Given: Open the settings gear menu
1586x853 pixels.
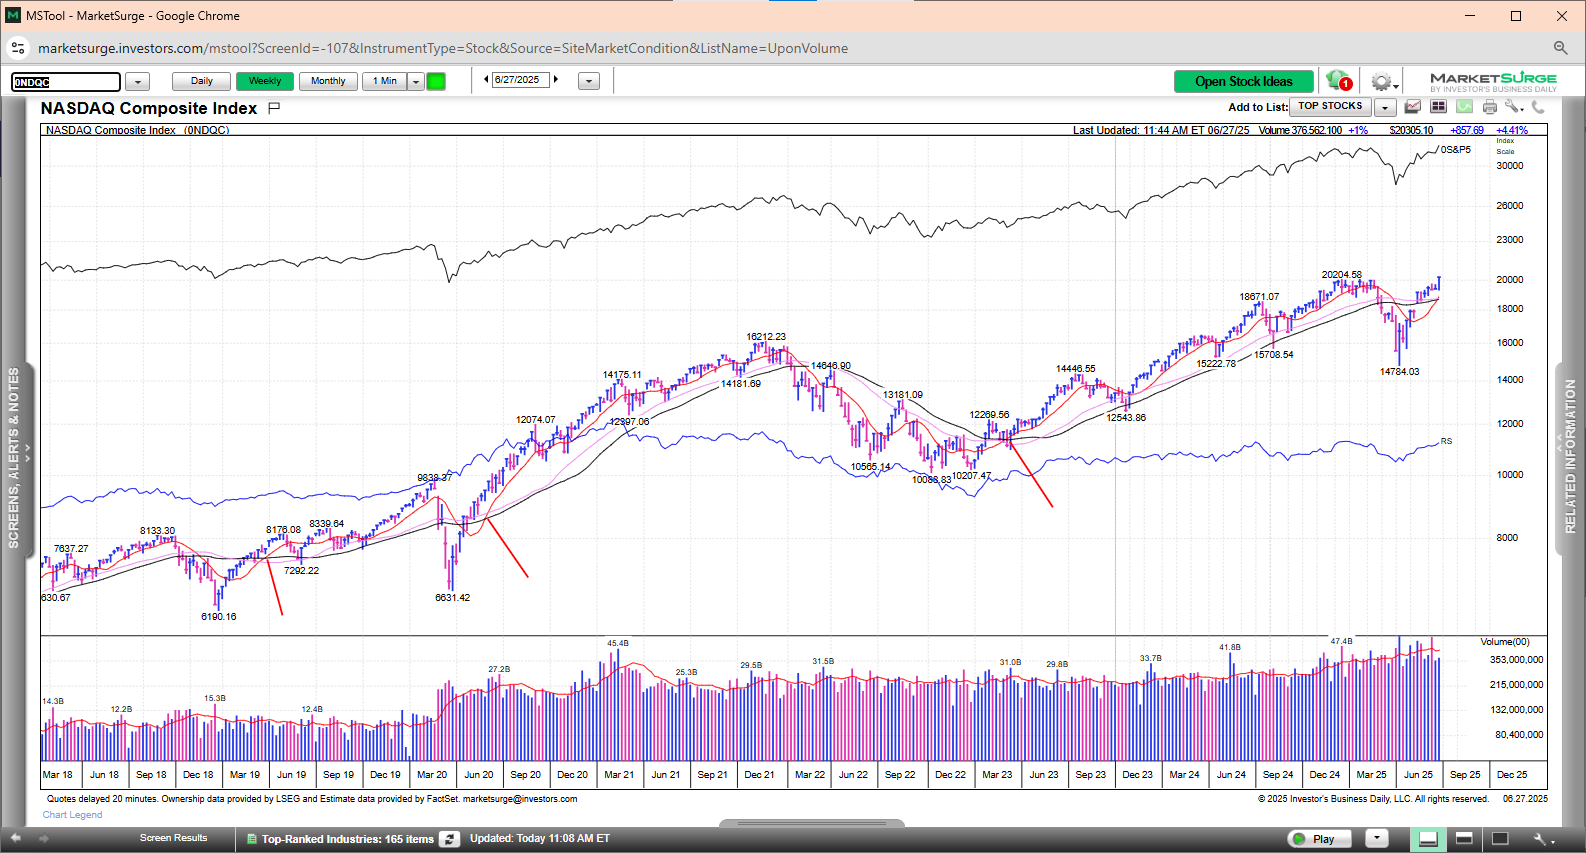Looking at the screenshot, I should coord(1383,82).
